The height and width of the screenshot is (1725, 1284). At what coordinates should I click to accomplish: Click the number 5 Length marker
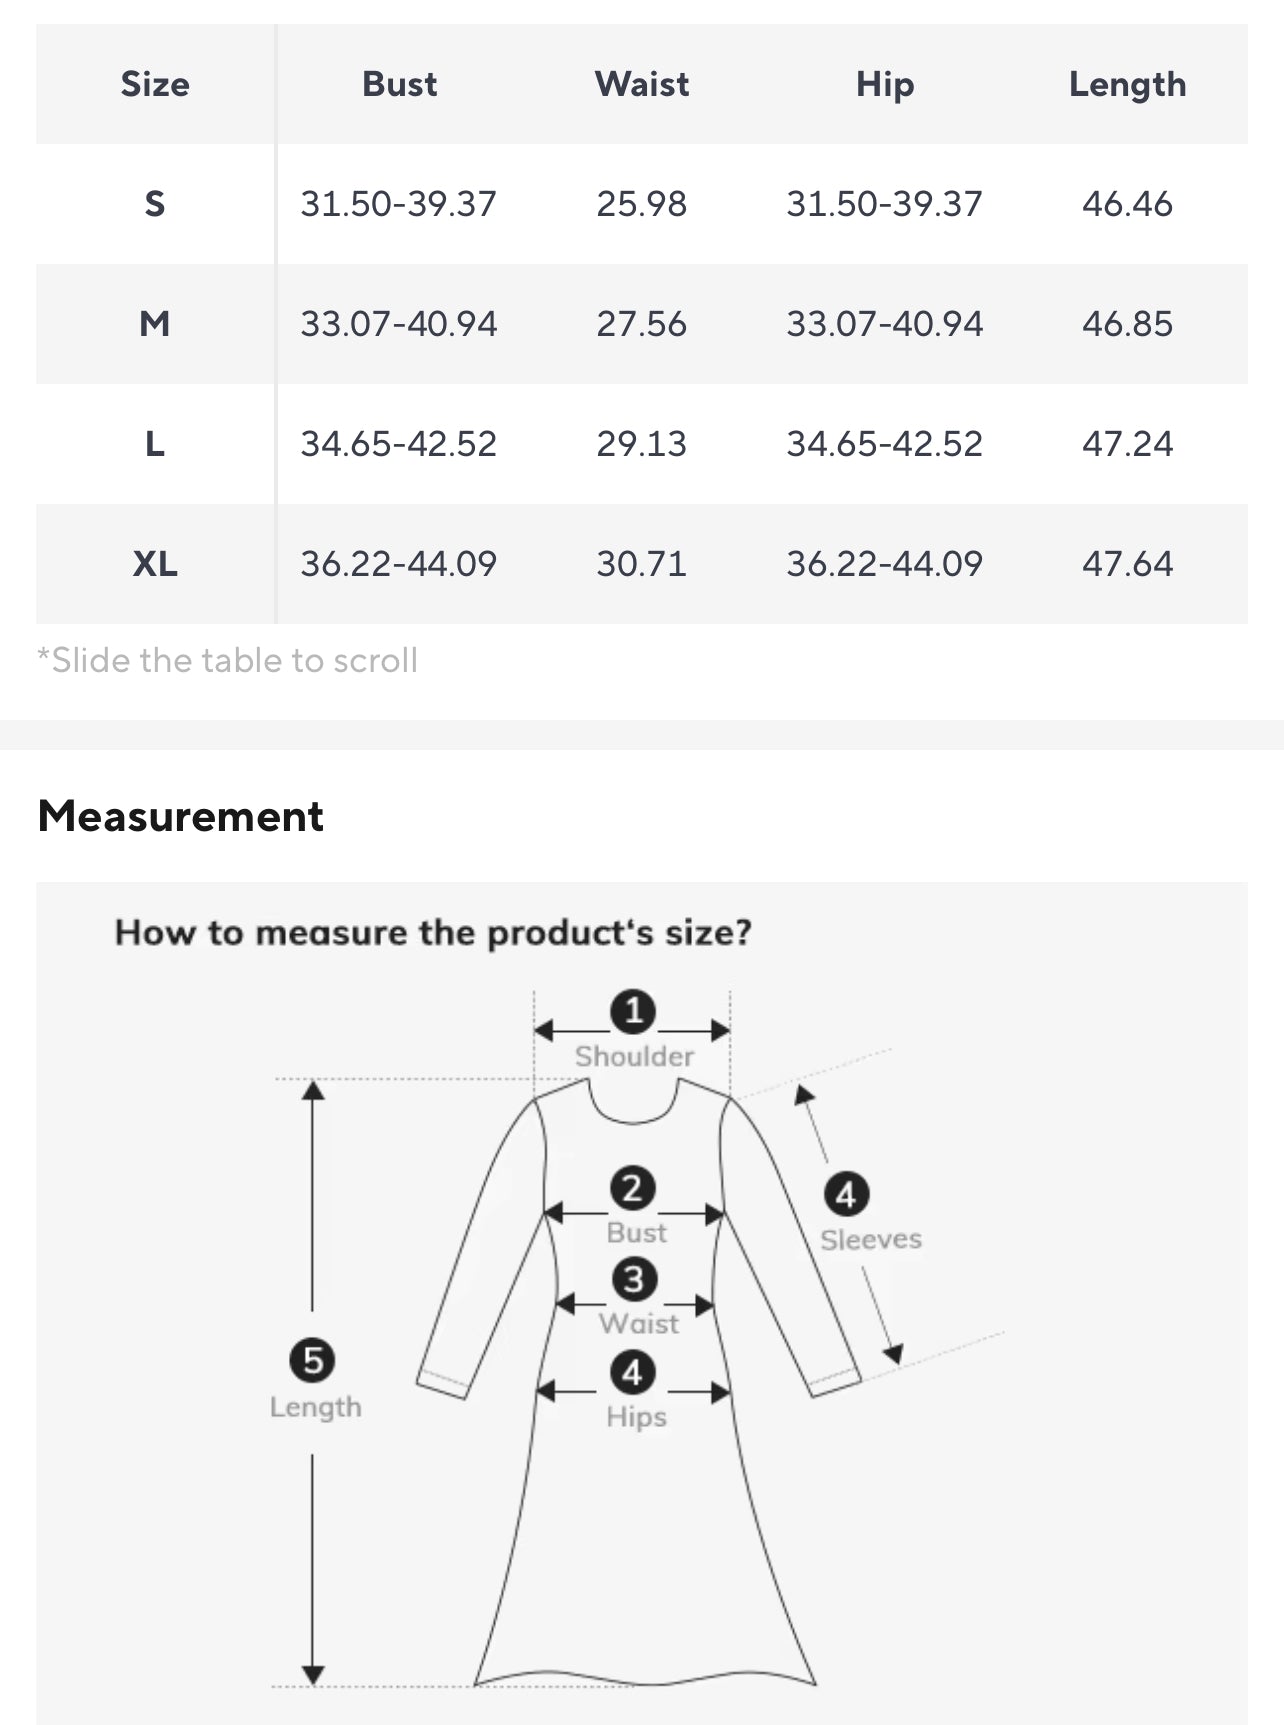(x=312, y=1361)
